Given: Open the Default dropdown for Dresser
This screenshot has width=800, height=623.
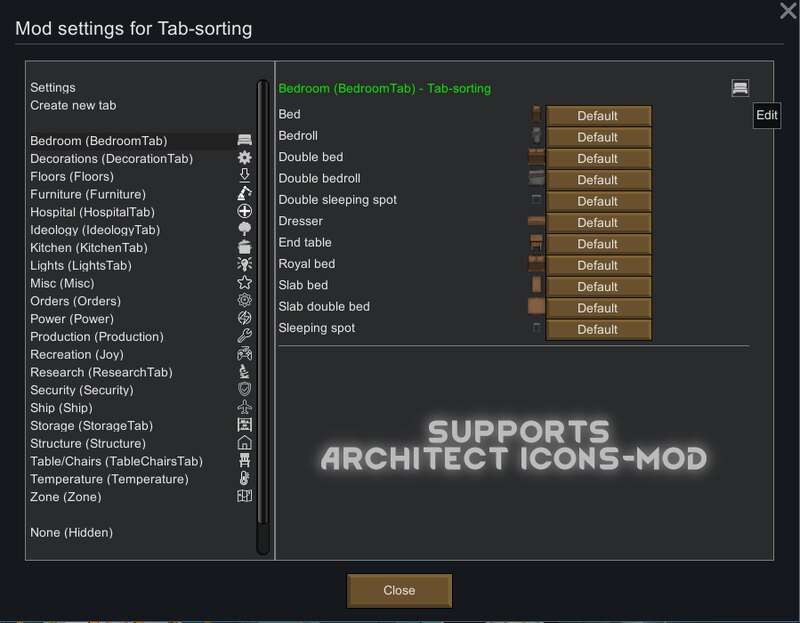Looking at the screenshot, I should [598, 222].
